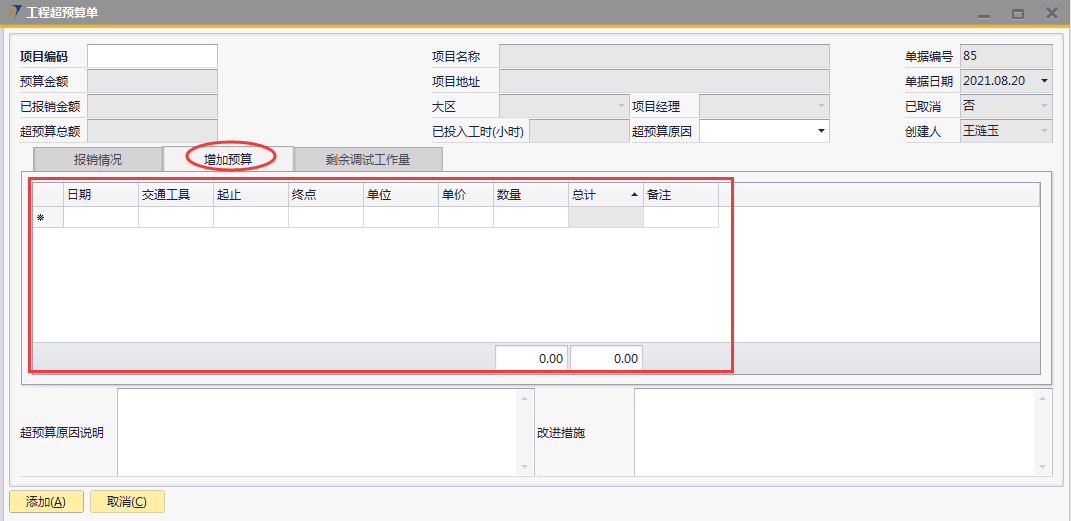This screenshot has width=1071, height=521.
Task: Switch to the 报销情况 tab
Action: click(x=97, y=159)
